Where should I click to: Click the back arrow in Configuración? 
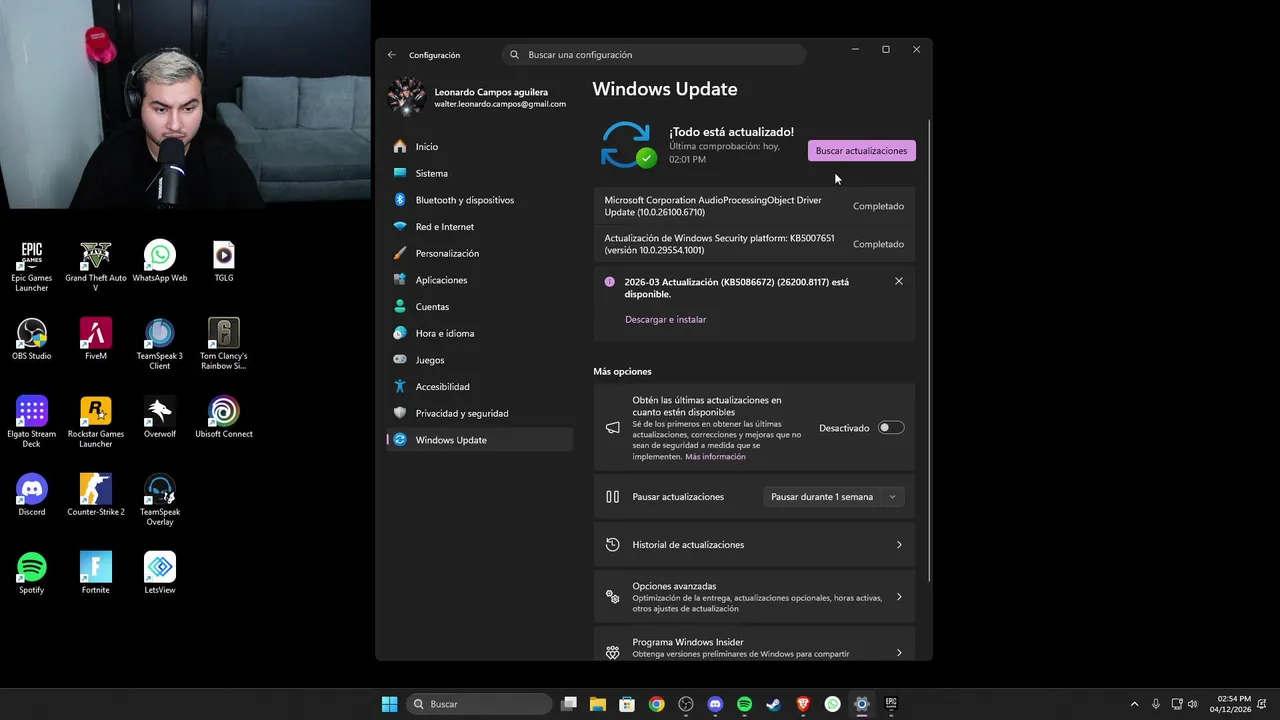click(392, 55)
